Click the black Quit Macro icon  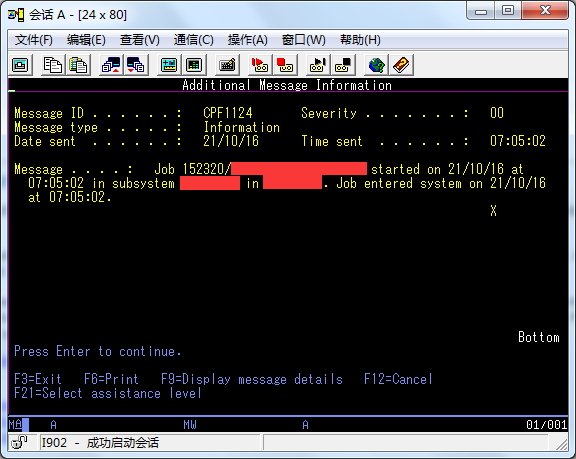click(x=343, y=65)
